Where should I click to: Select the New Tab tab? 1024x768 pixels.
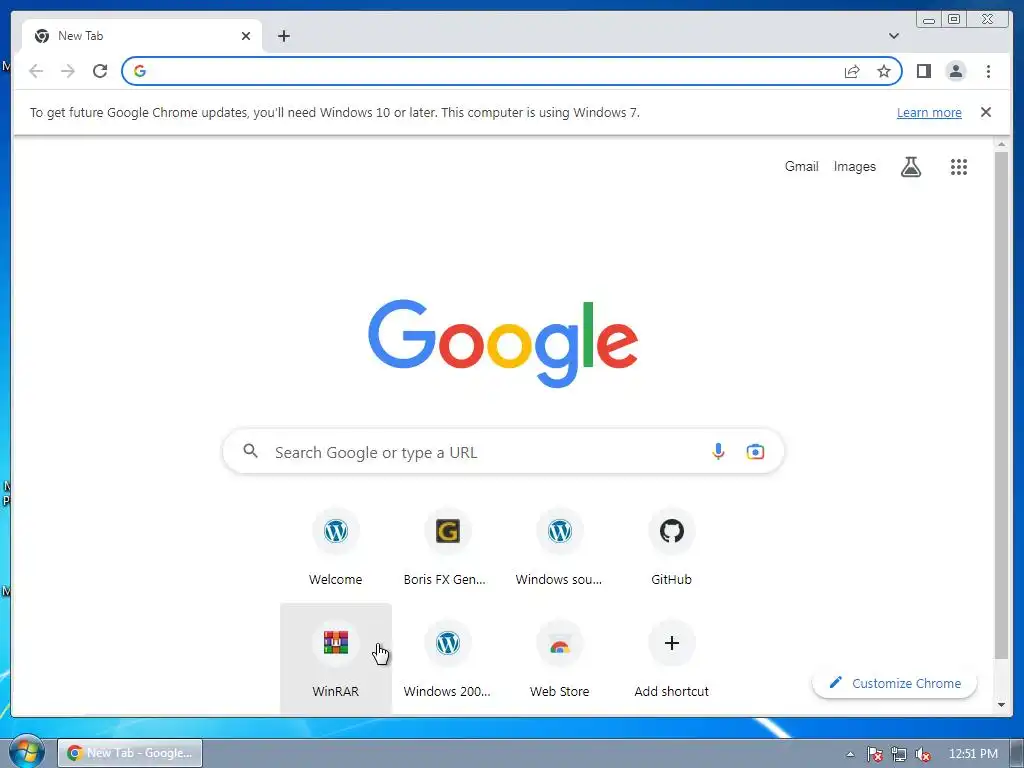click(142, 36)
